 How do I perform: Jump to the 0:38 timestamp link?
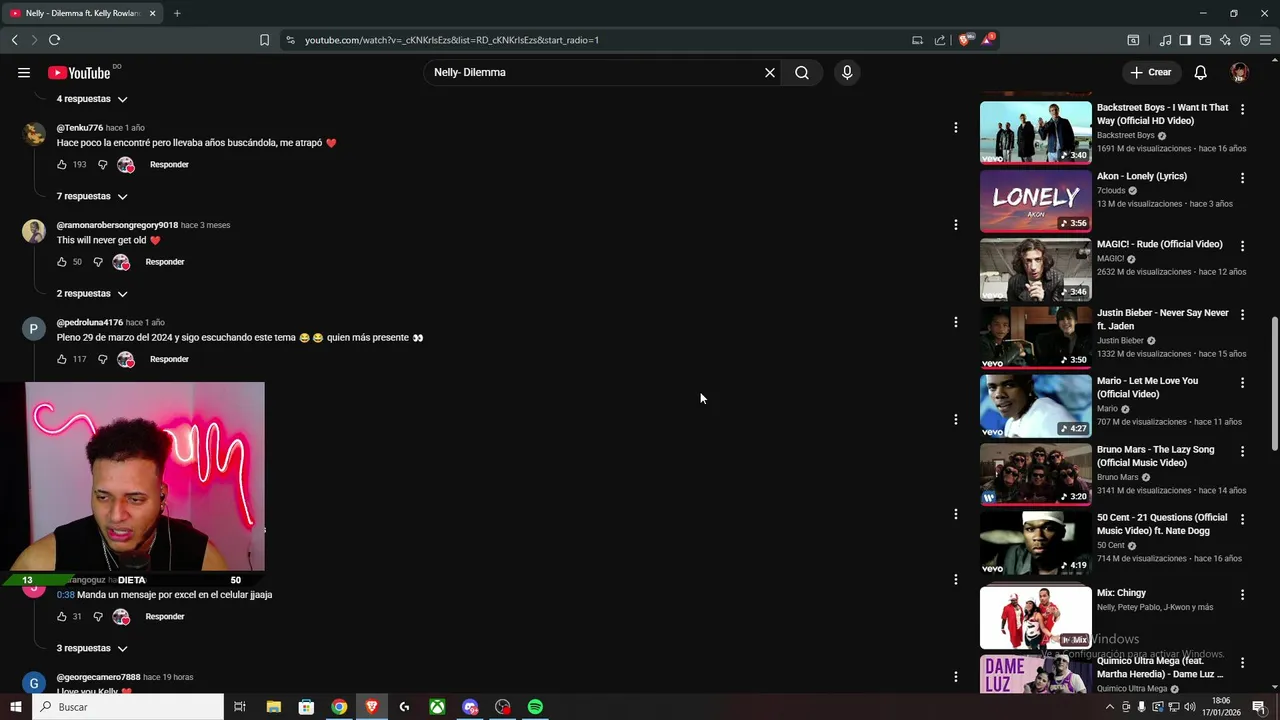(x=65, y=595)
